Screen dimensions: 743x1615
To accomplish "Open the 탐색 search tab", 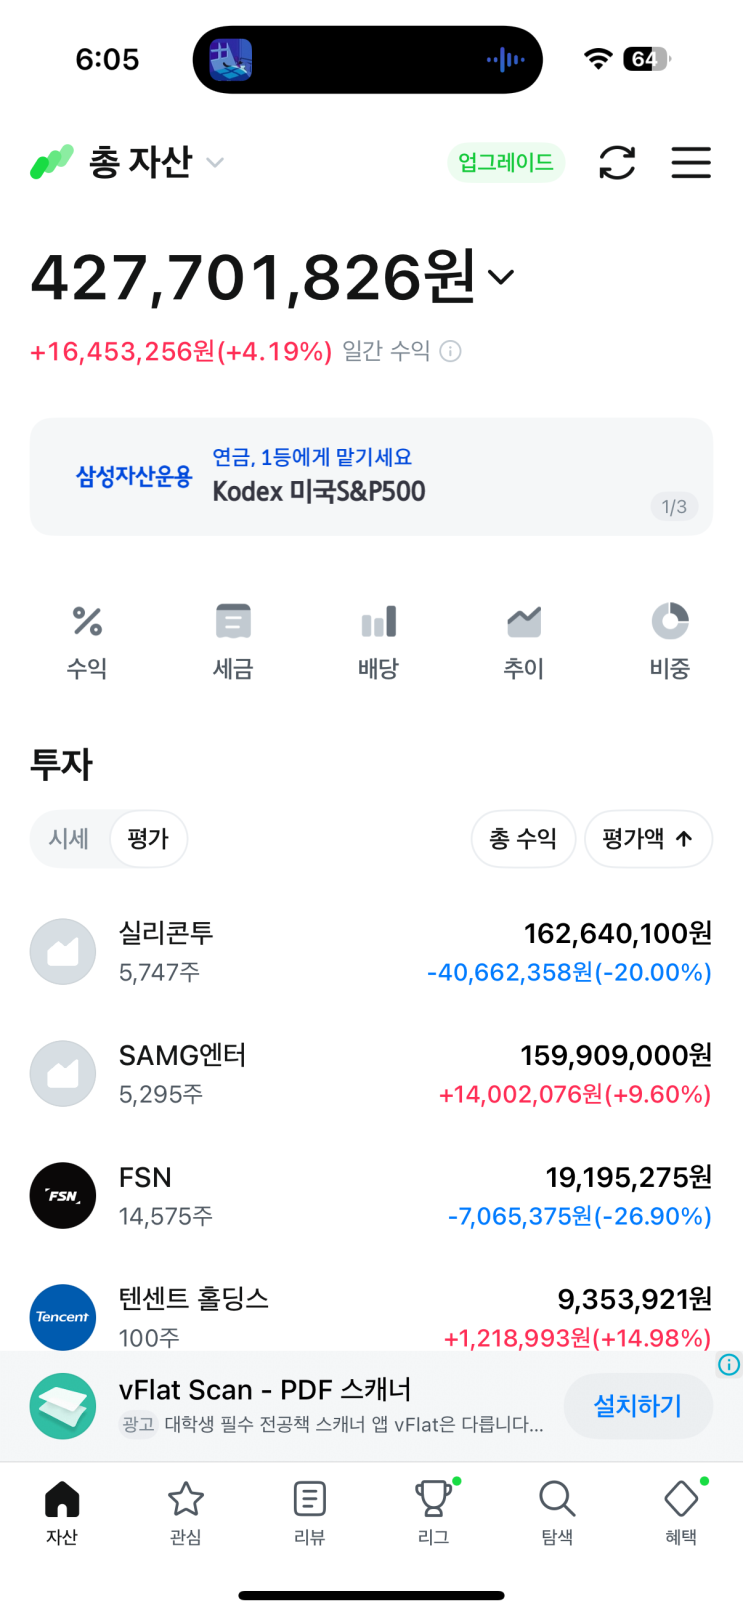I will coord(557,1513).
